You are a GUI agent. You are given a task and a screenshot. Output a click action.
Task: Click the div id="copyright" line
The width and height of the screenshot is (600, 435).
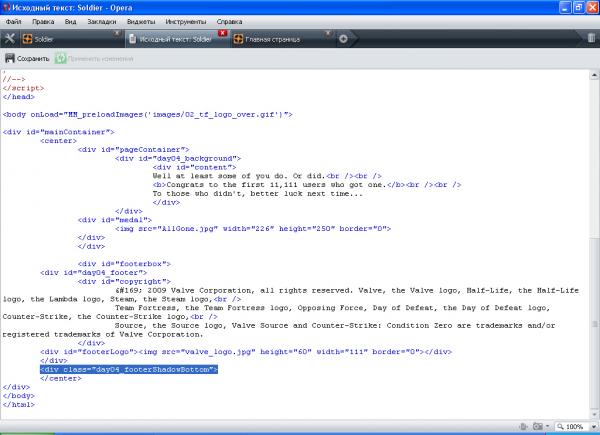pos(124,282)
